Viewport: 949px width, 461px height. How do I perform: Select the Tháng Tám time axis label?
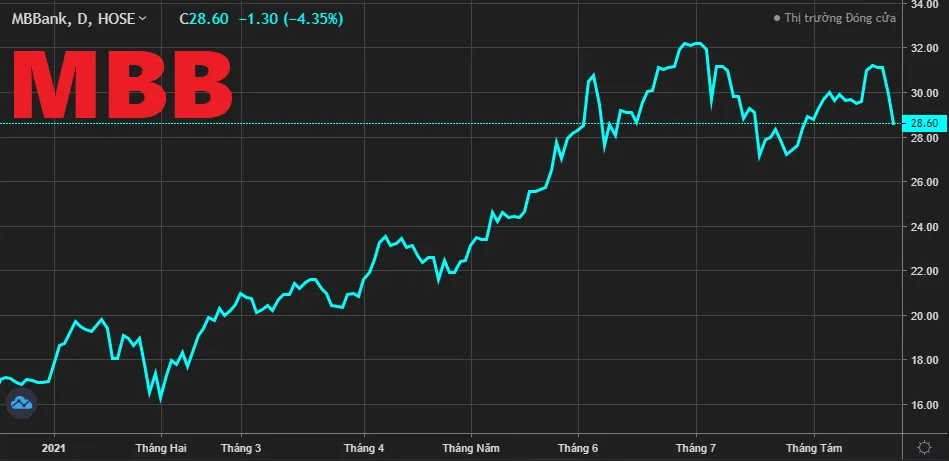tap(811, 448)
